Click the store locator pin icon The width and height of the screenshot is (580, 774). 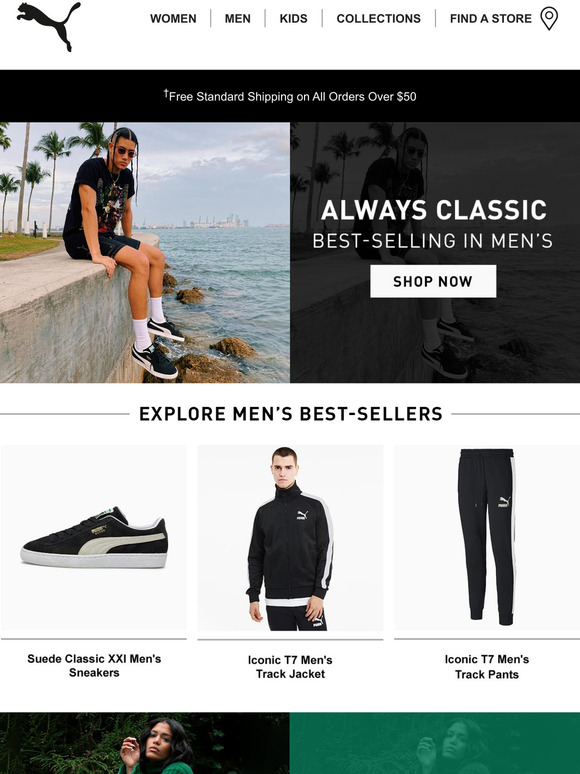549,19
